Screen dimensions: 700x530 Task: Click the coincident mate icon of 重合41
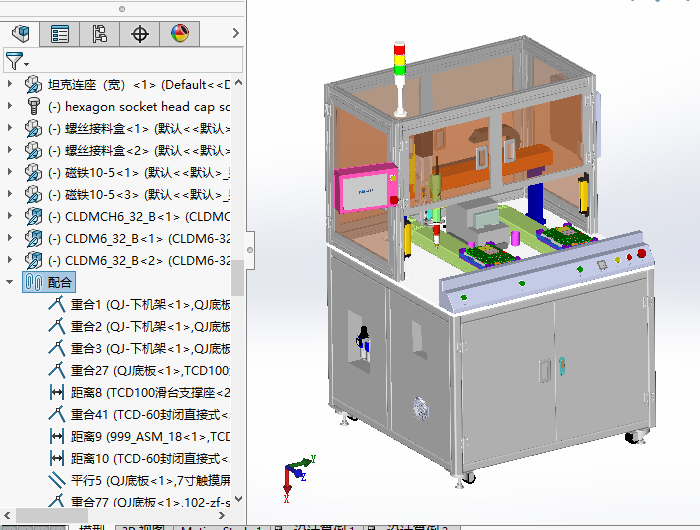(x=57, y=414)
